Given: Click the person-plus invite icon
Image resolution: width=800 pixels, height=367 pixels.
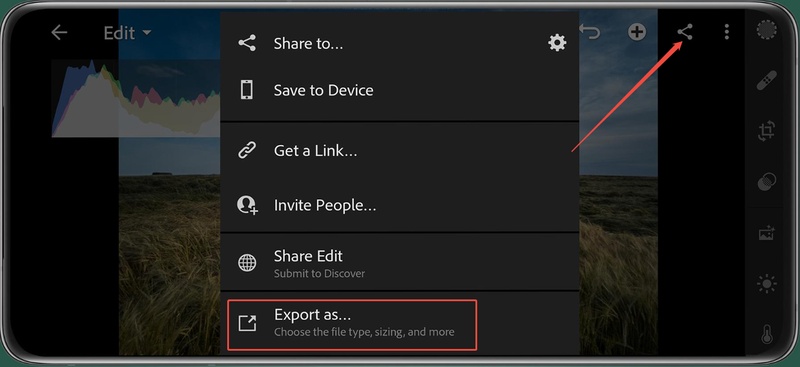Looking at the screenshot, I should [247, 205].
